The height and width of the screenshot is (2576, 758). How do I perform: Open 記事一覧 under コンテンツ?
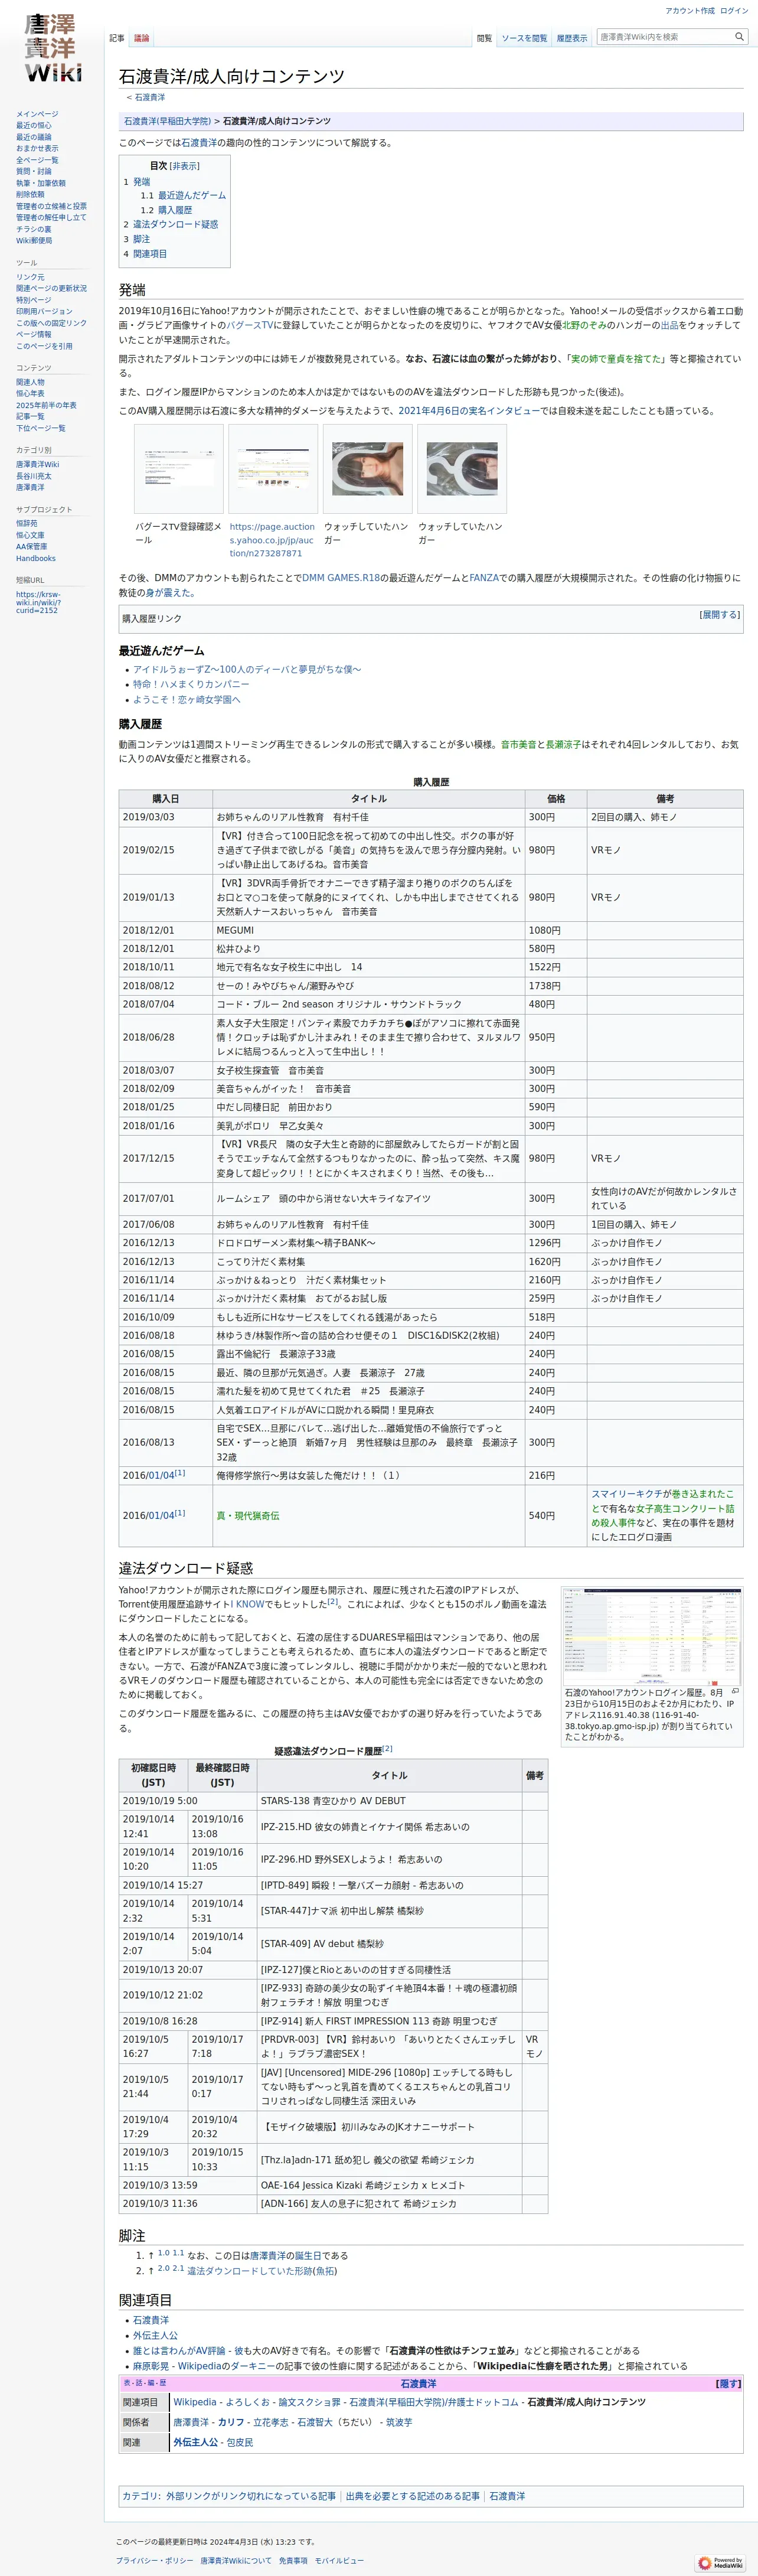coord(30,417)
